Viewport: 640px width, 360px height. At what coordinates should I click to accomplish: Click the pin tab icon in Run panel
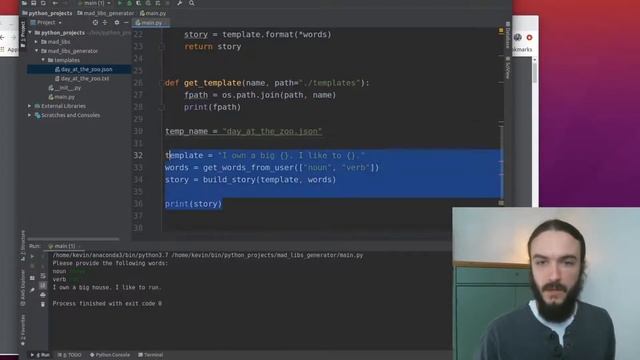coord(32,290)
